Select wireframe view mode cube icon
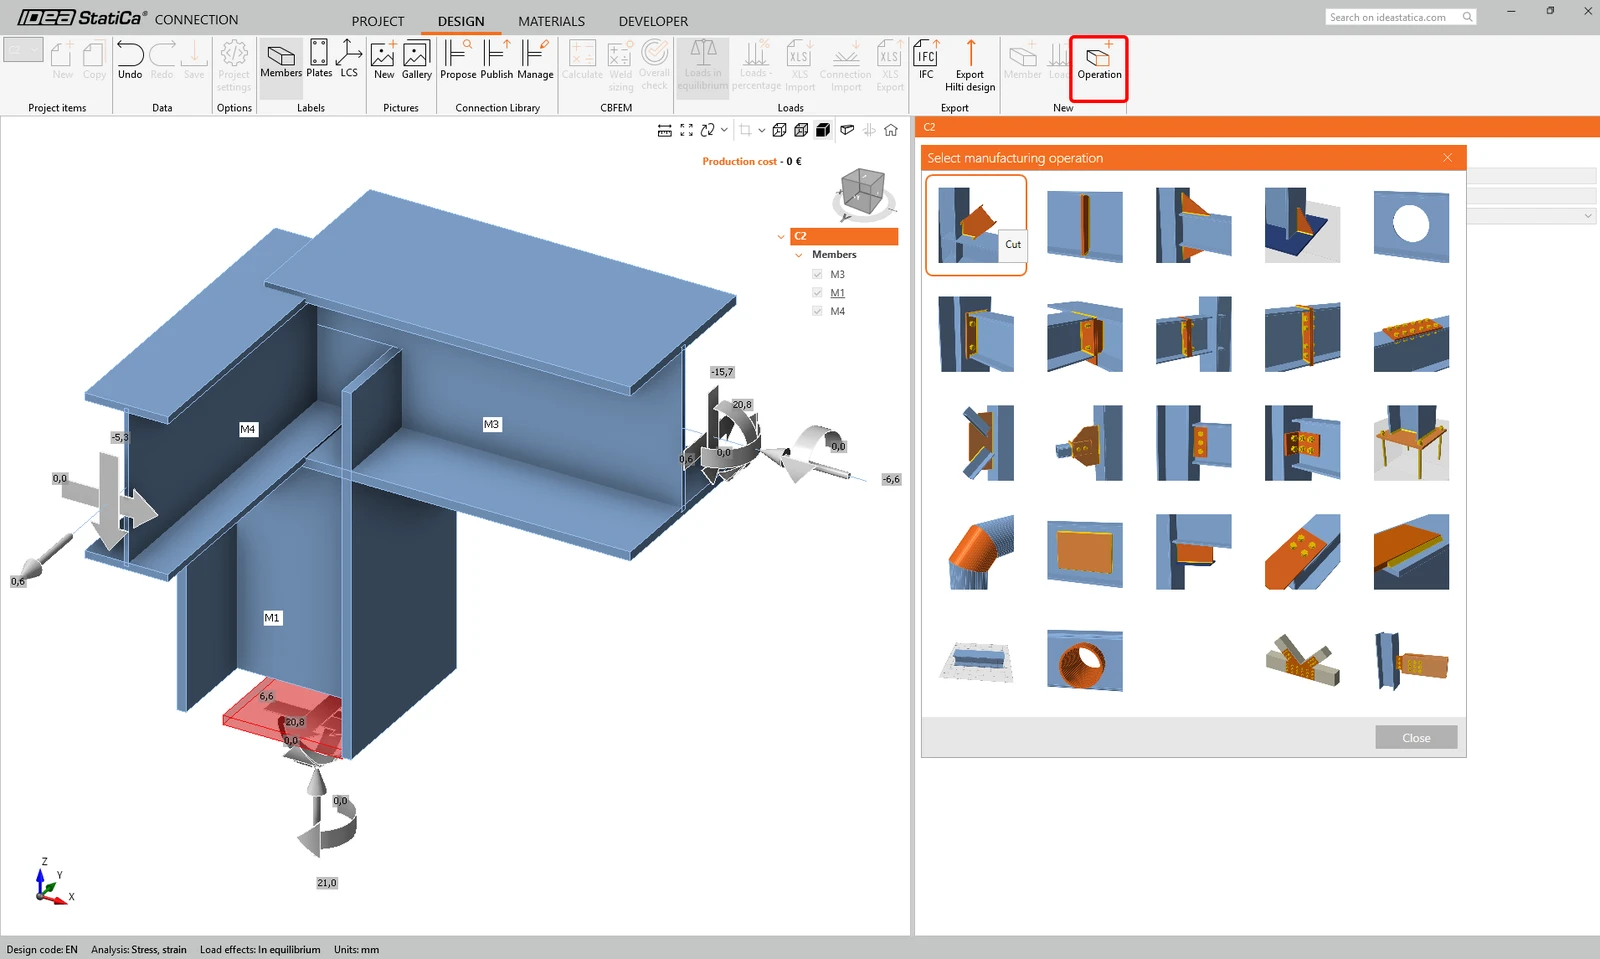 click(780, 130)
